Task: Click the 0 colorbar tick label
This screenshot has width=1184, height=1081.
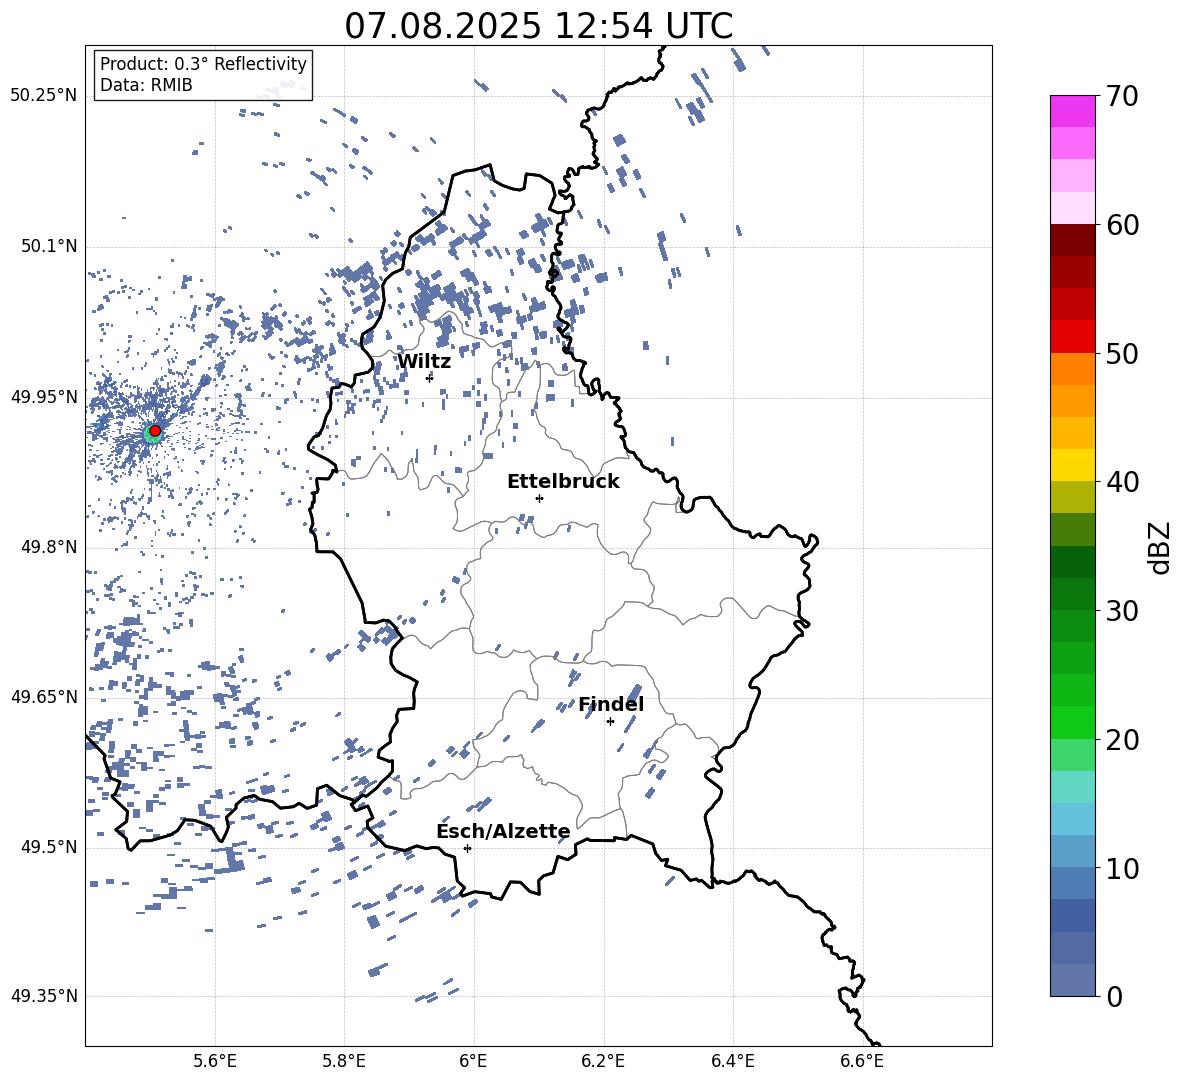Action: (x=1115, y=996)
